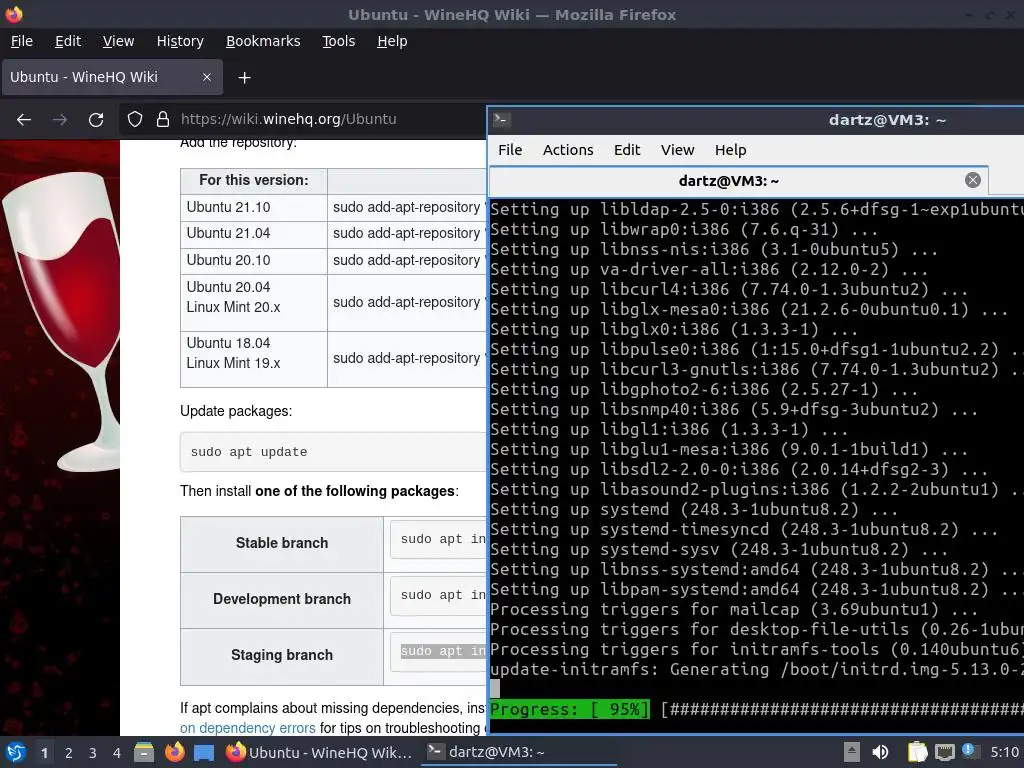Click the Ubuntu 20.10 table cell
Viewport: 1024px width, 768px height.
[253, 261]
